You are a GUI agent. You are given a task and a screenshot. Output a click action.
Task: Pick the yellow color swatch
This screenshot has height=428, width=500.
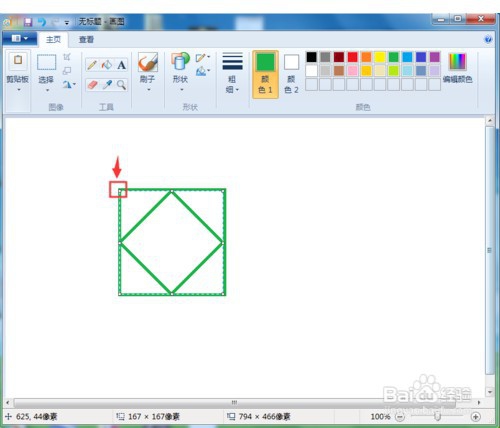point(380,57)
